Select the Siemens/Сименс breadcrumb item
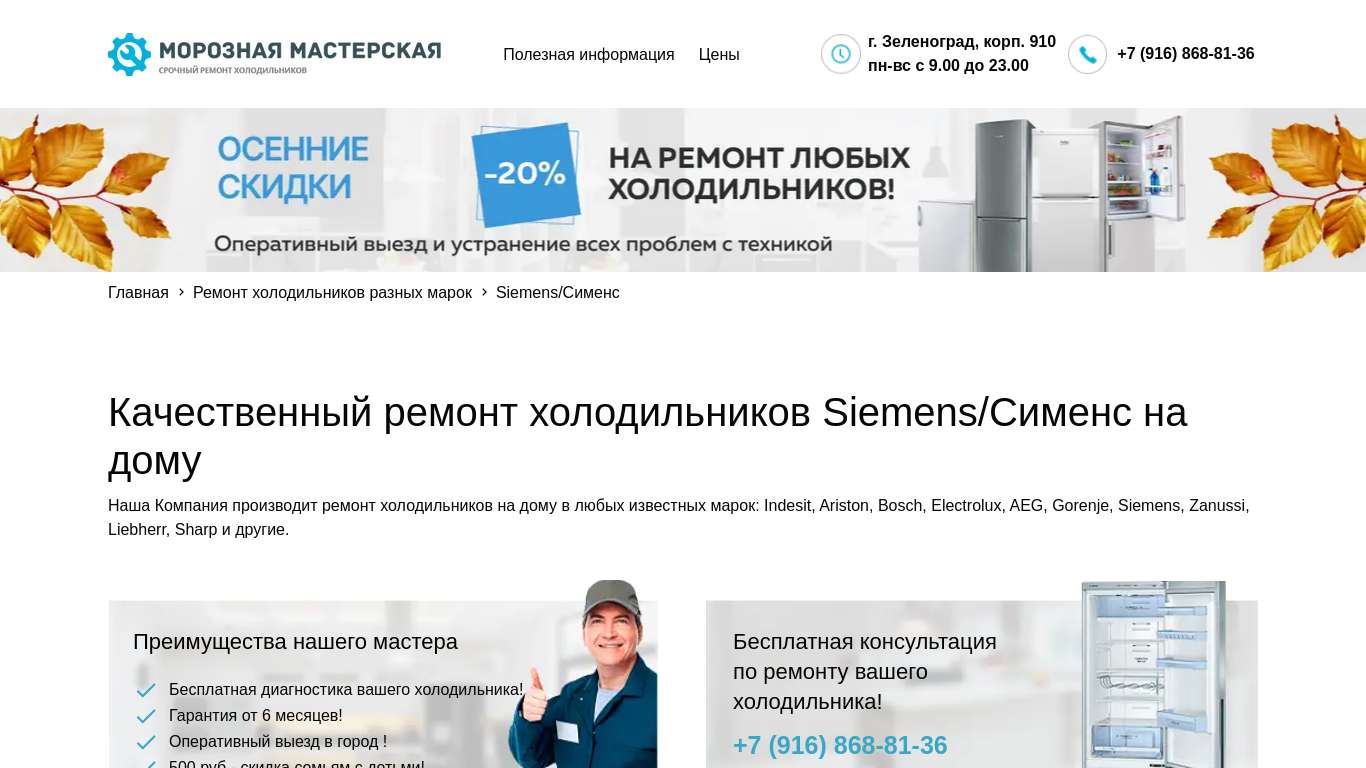 coord(558,292)
